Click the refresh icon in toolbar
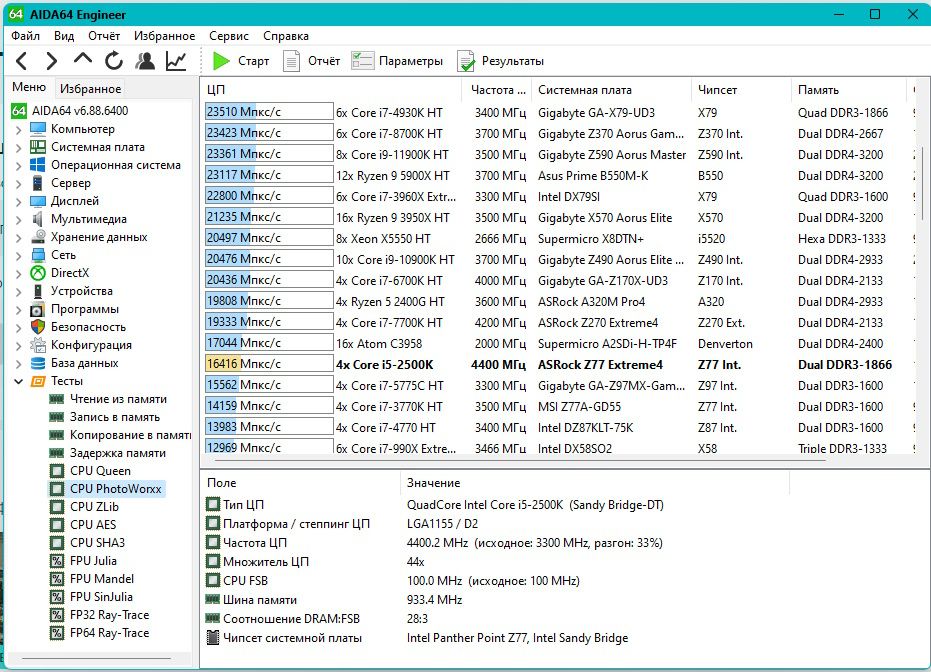Screen dimensions: 931x672 (114, 61)
